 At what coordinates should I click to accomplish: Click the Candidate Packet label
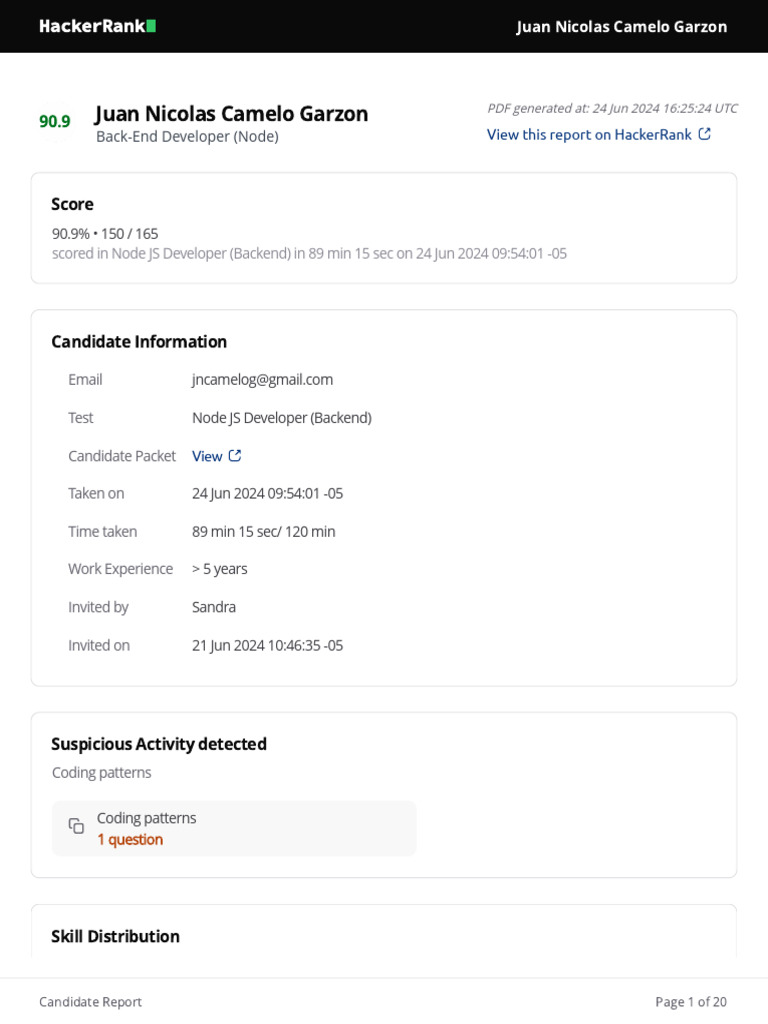[x=122, y=456]
